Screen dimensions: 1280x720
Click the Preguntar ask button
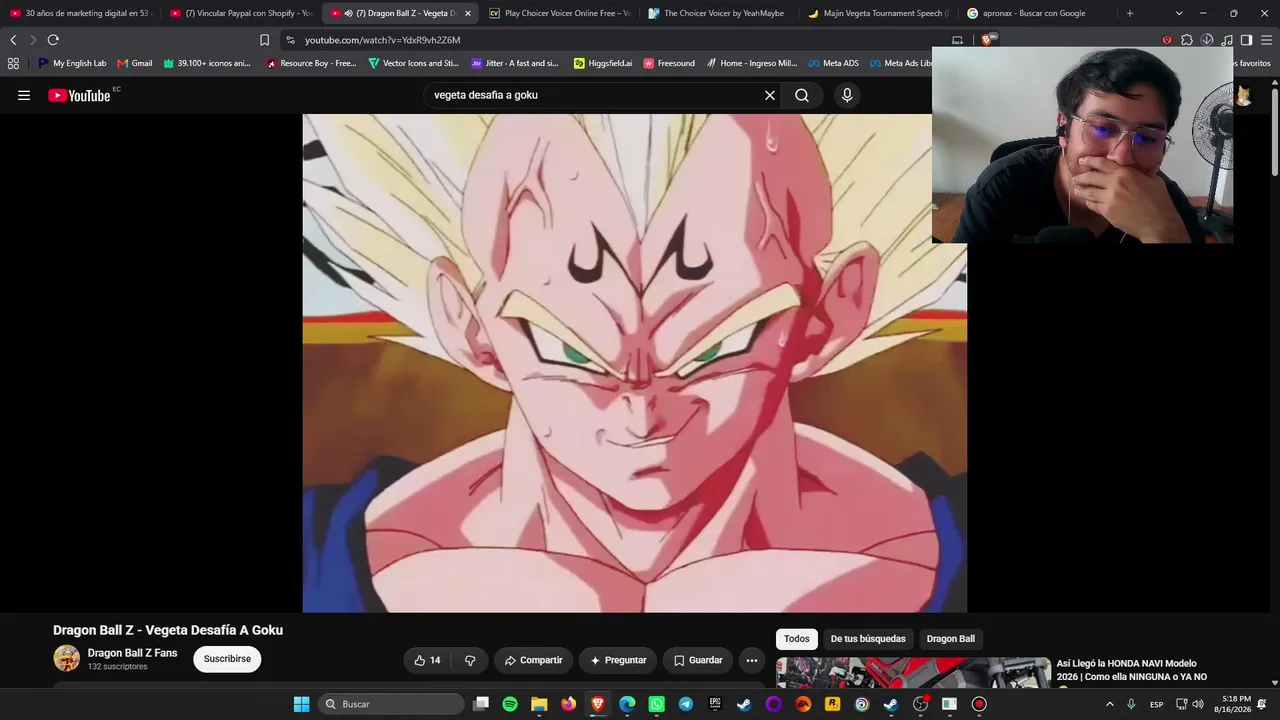coord(618,660)
